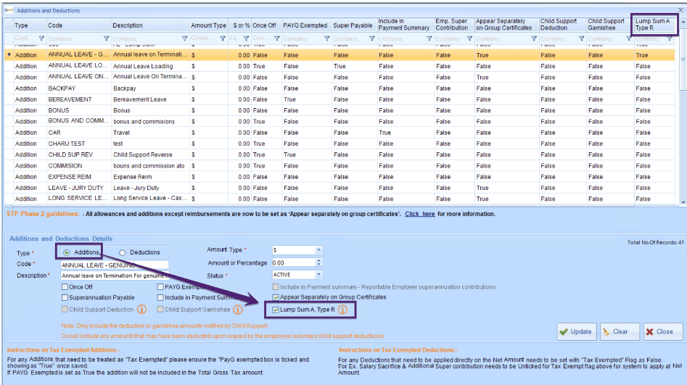
Task: Tick the PAYG Exempted checkbox
Action: point(160,287)
